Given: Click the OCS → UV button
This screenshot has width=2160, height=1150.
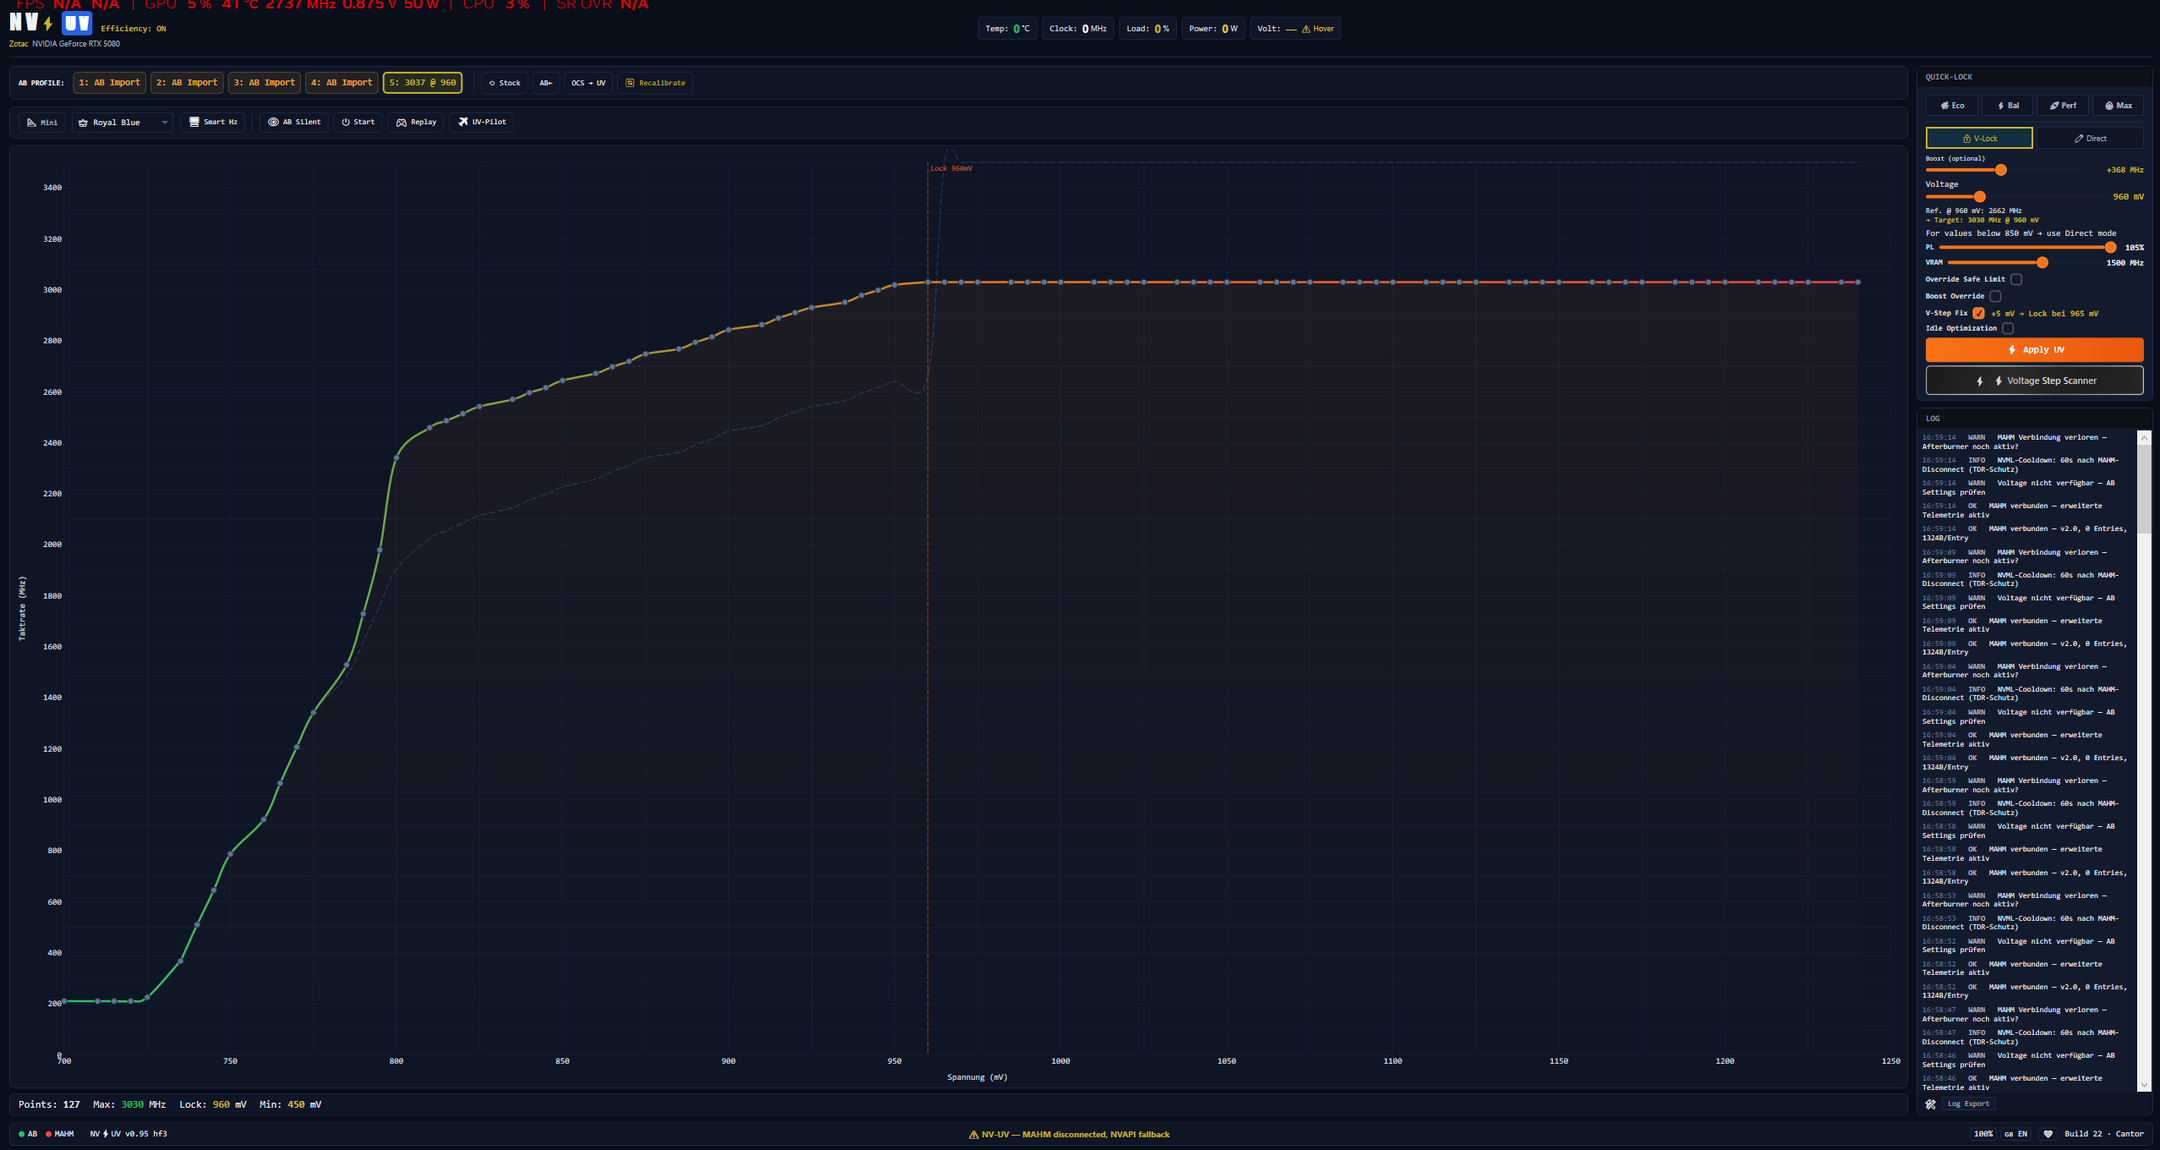Looking at the screenshot, I should click(x=588, y=83).
